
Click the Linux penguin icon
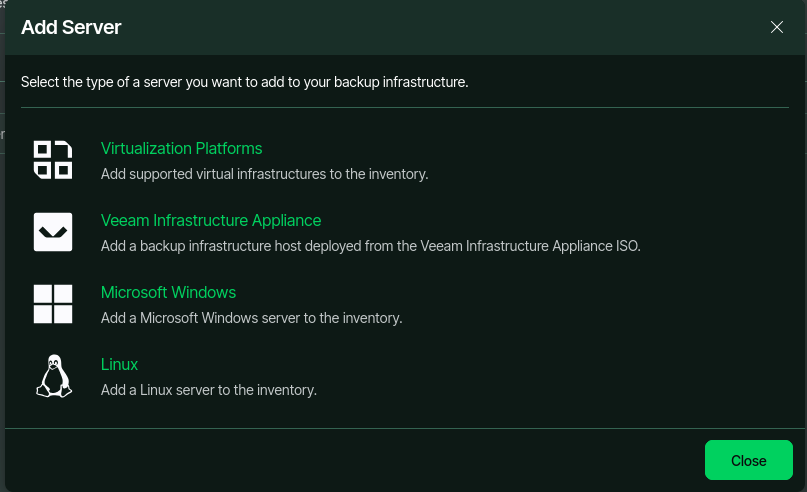coord(54,376)
